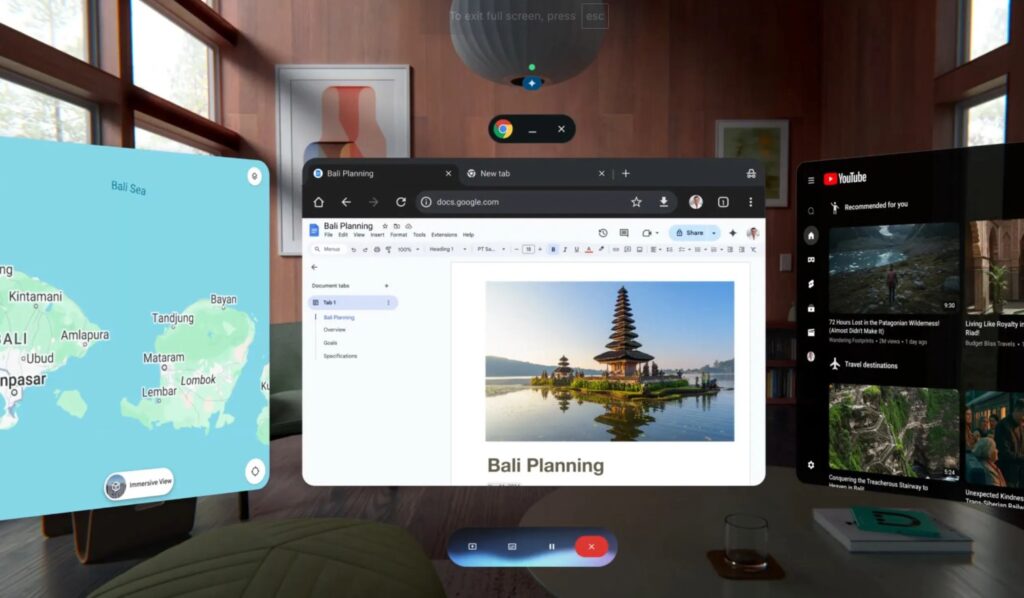Reload the docs.google.com page
This screenshot has height=598, width=1024.
401,202
